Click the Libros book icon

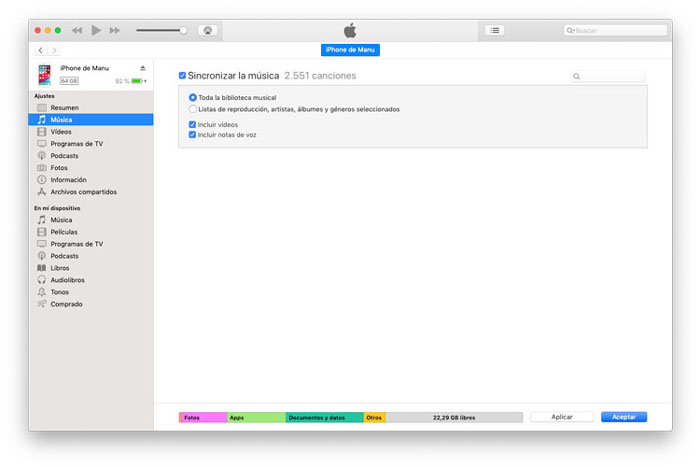(42, 268)
